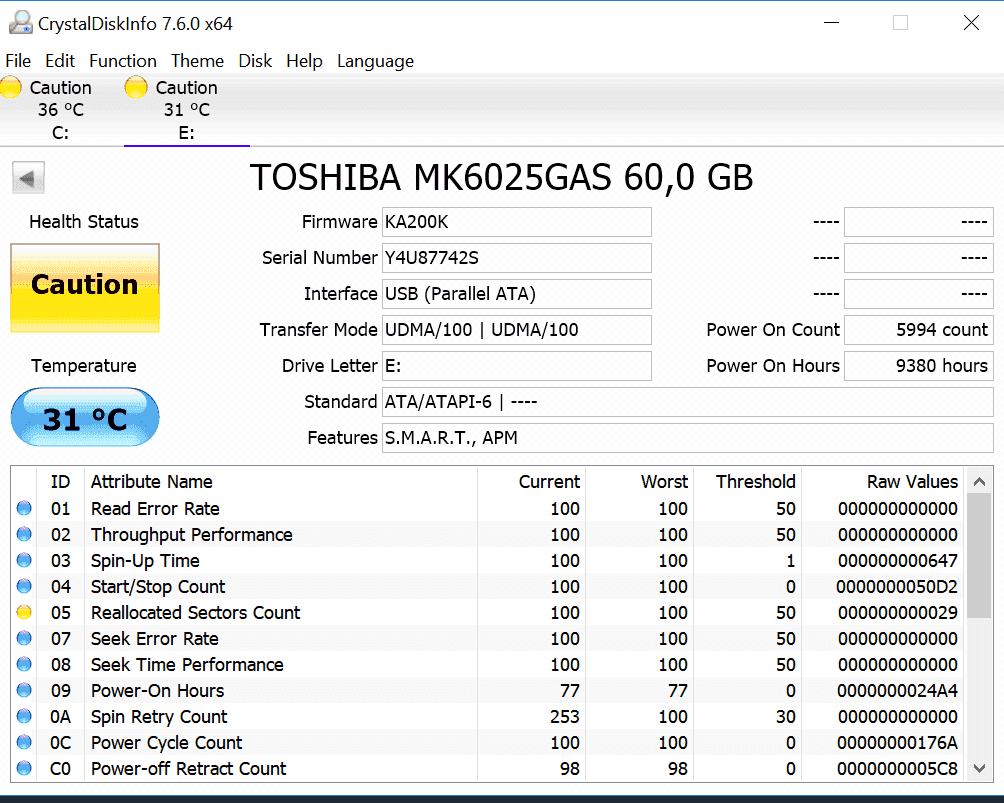Image resolution: width=1004 pixels, height=803 pixels.
Task: Select the Read Error Rate attribute name
Action: pos(155,508)
